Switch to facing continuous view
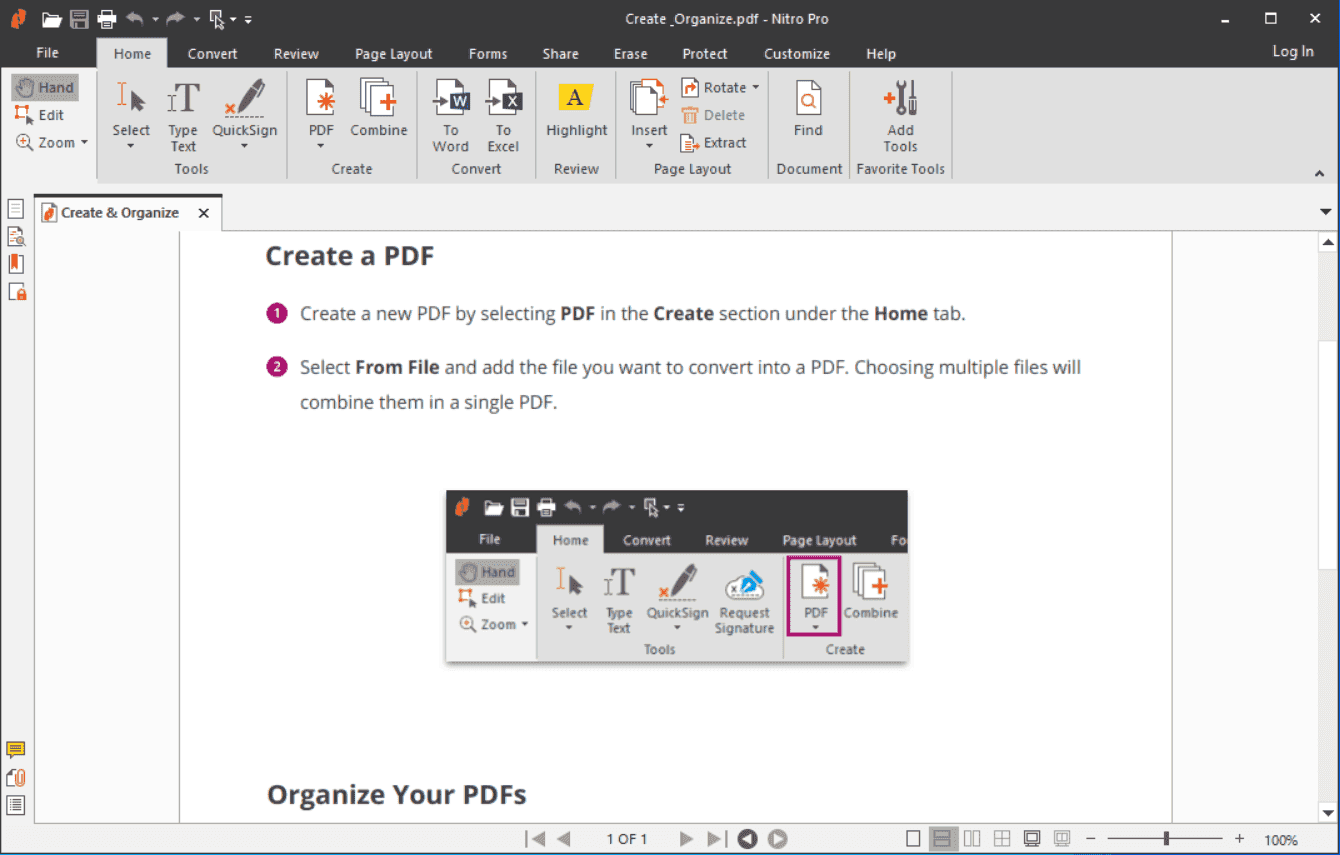 [x=1002, y=839]
